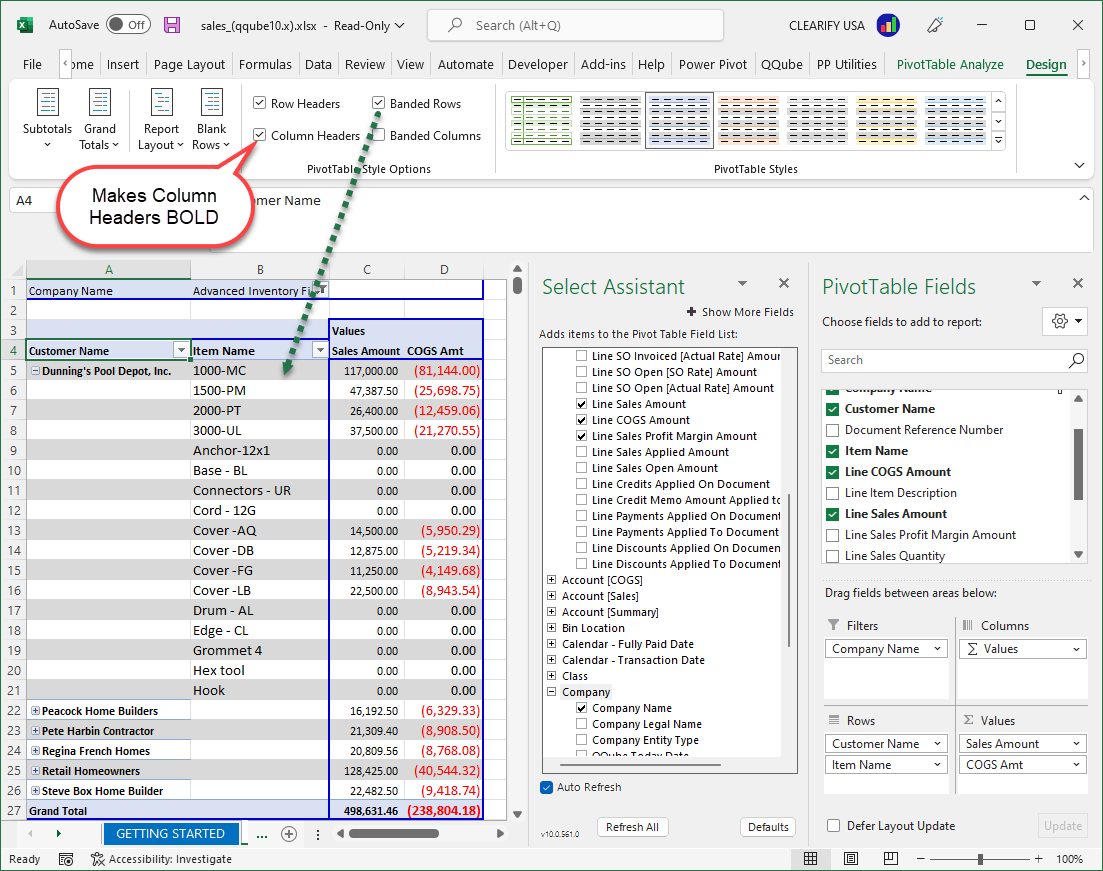Select the orange PivotTable style thumbnail

pos(748,120)
